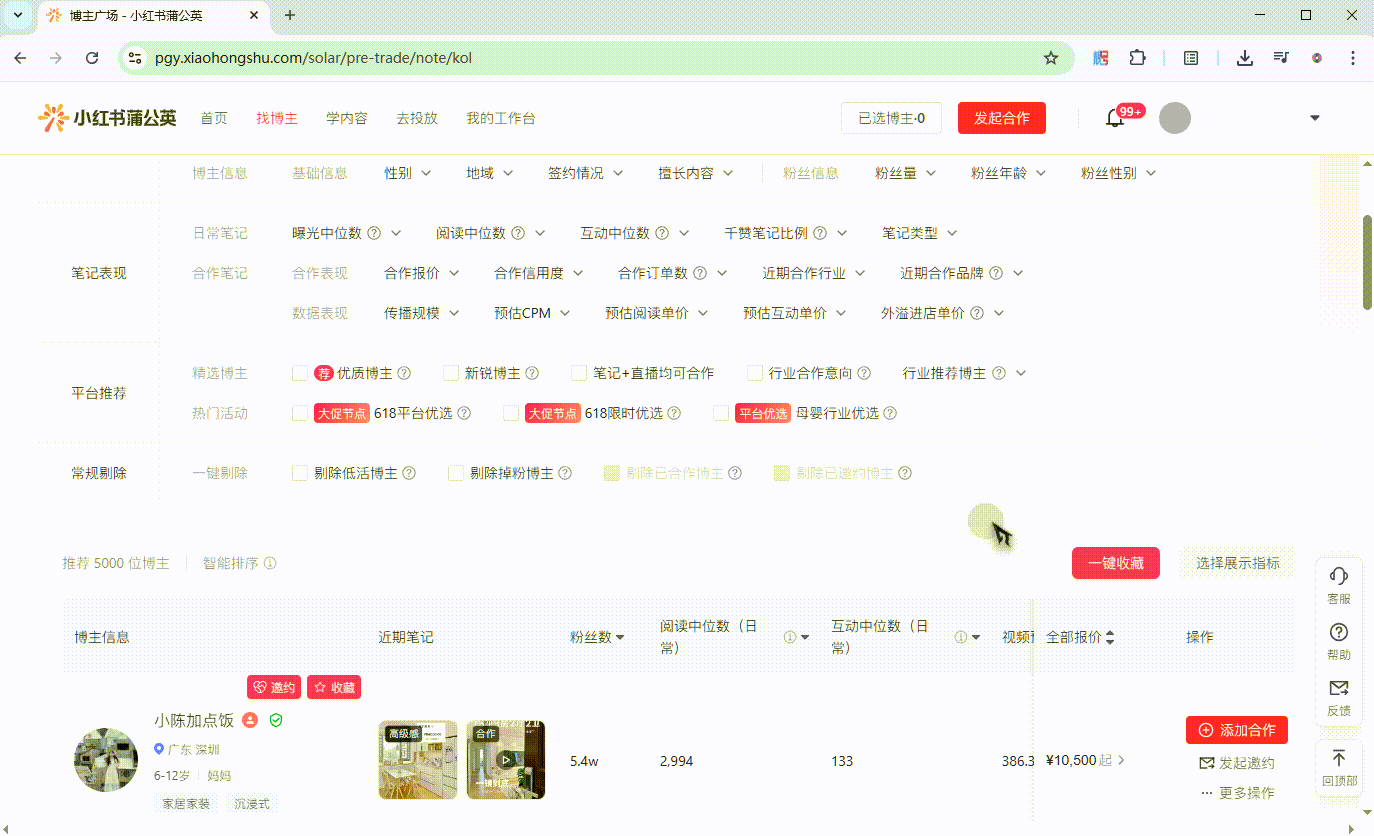Check the 新锐博主 checkbox
This screenshot has height=836, width=1374.
click(451, 373)
